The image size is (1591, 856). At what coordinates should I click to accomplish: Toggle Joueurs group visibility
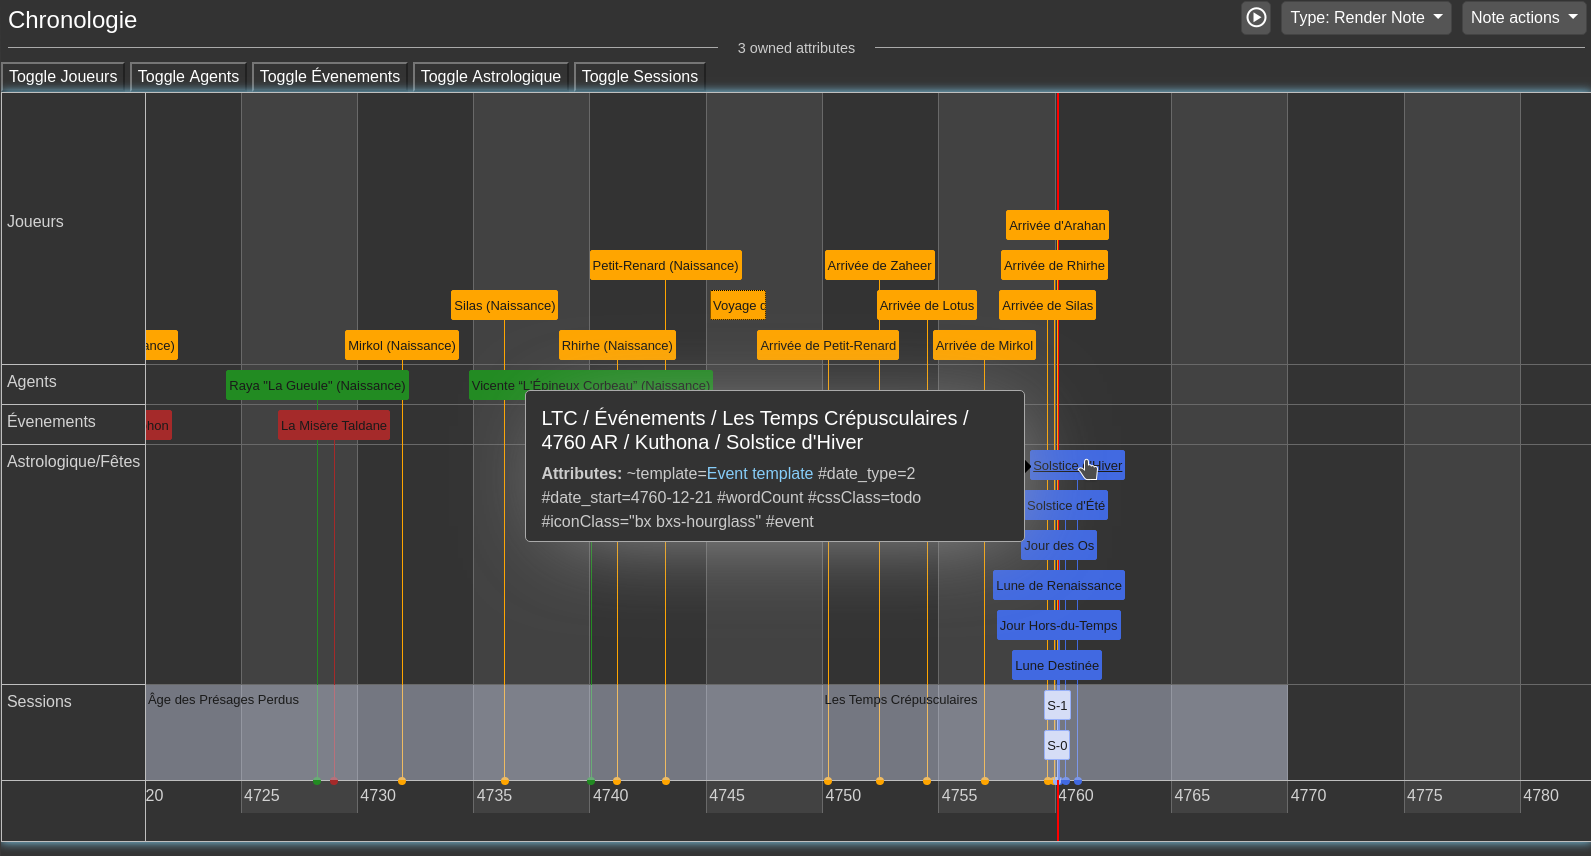63,77
